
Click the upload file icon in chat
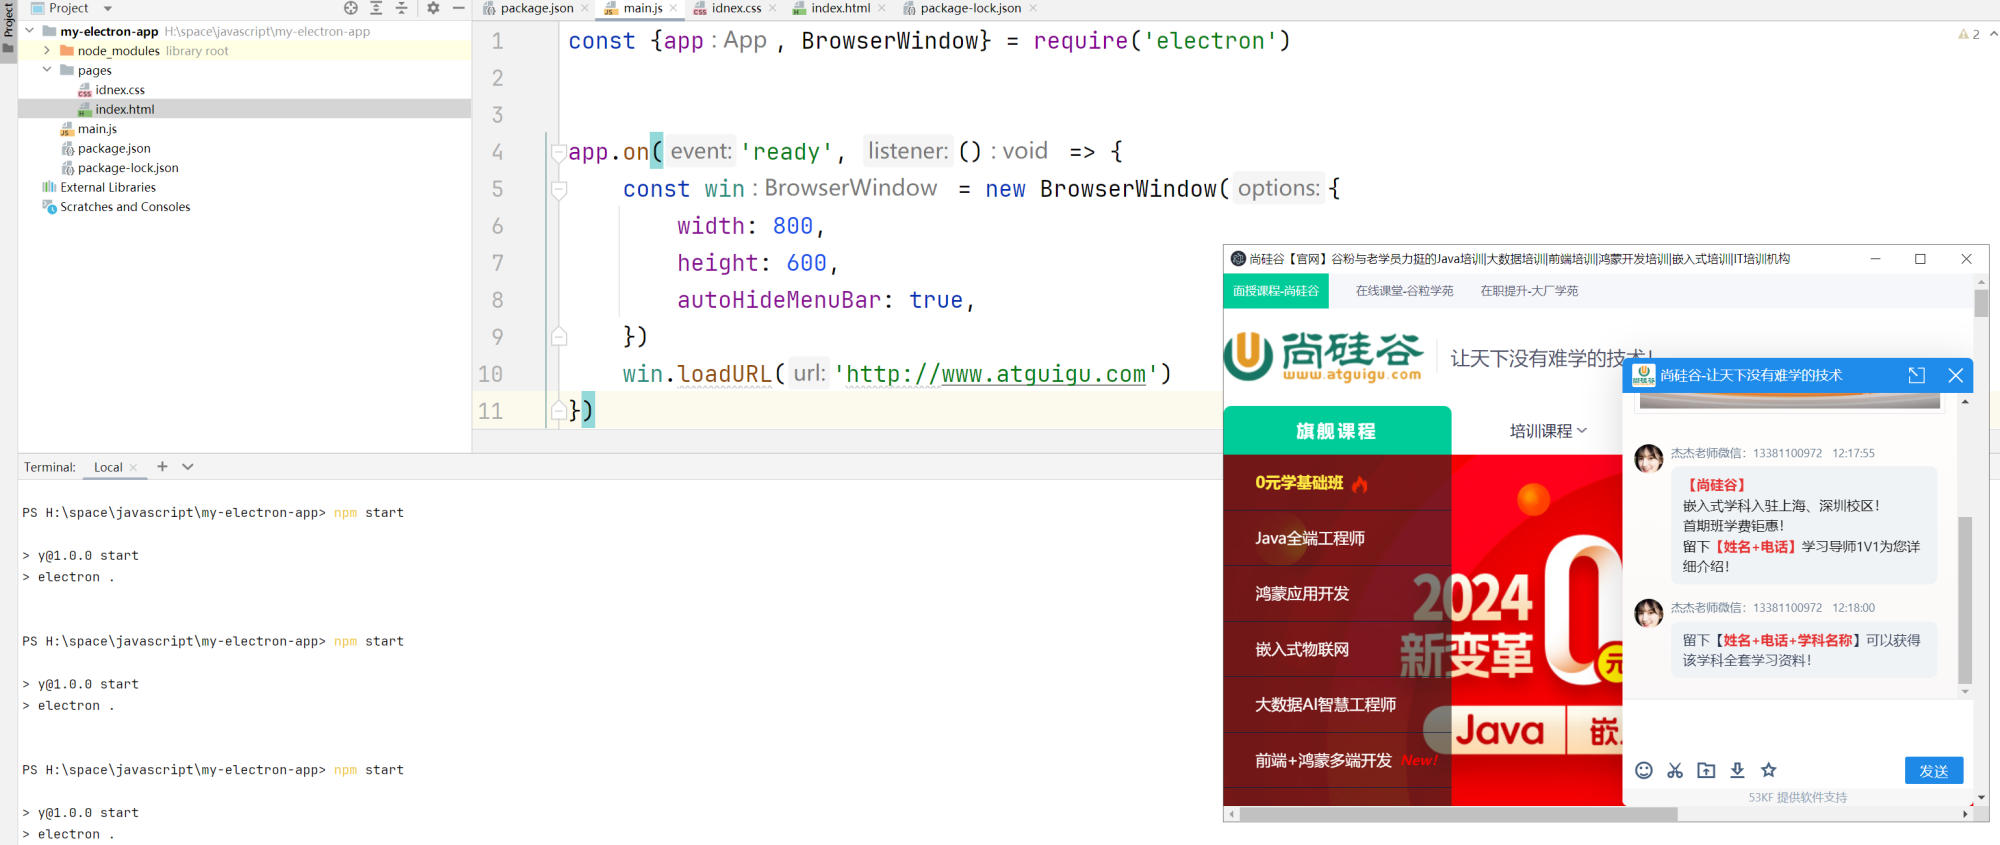coord(1706,770)
